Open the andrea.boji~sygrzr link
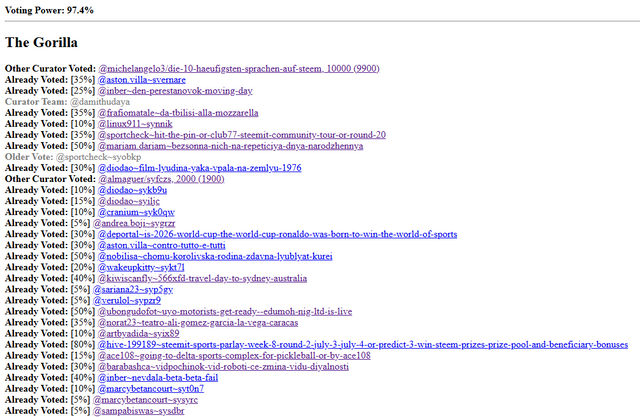 134,223
